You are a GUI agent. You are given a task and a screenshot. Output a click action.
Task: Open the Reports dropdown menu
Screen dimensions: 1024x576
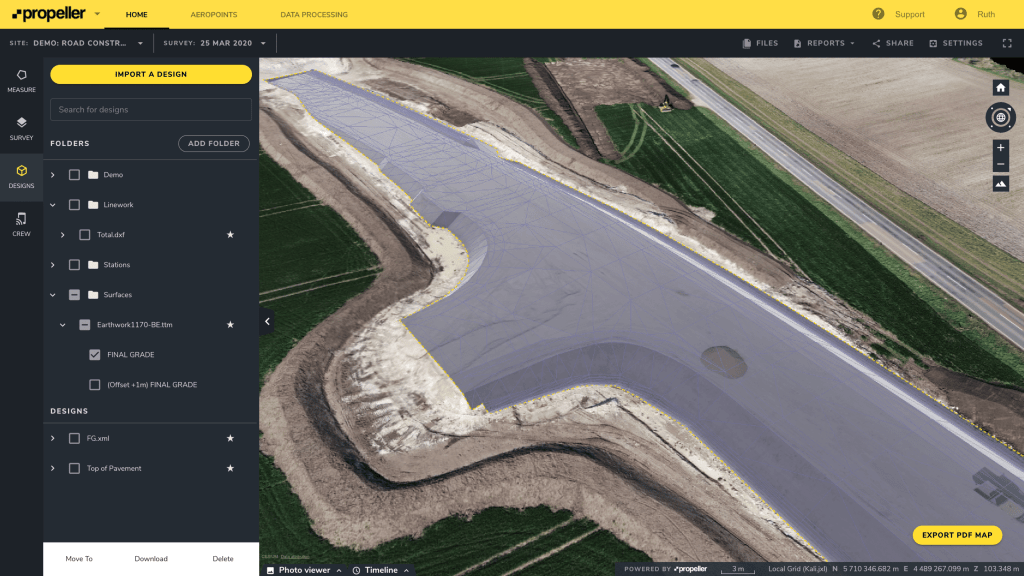(825, 43)
